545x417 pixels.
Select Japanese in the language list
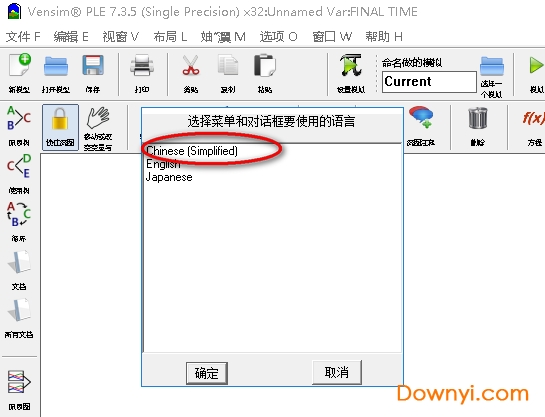tap(169, 177)
